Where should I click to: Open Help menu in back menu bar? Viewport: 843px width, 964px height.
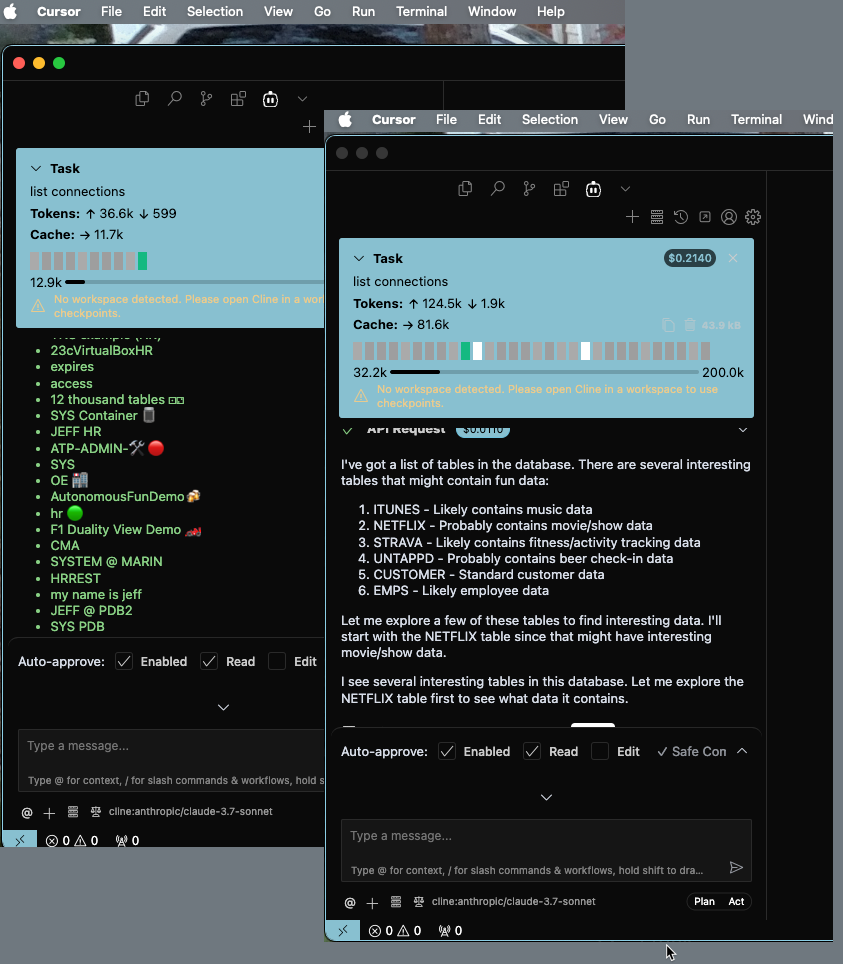tap(550, 12)
